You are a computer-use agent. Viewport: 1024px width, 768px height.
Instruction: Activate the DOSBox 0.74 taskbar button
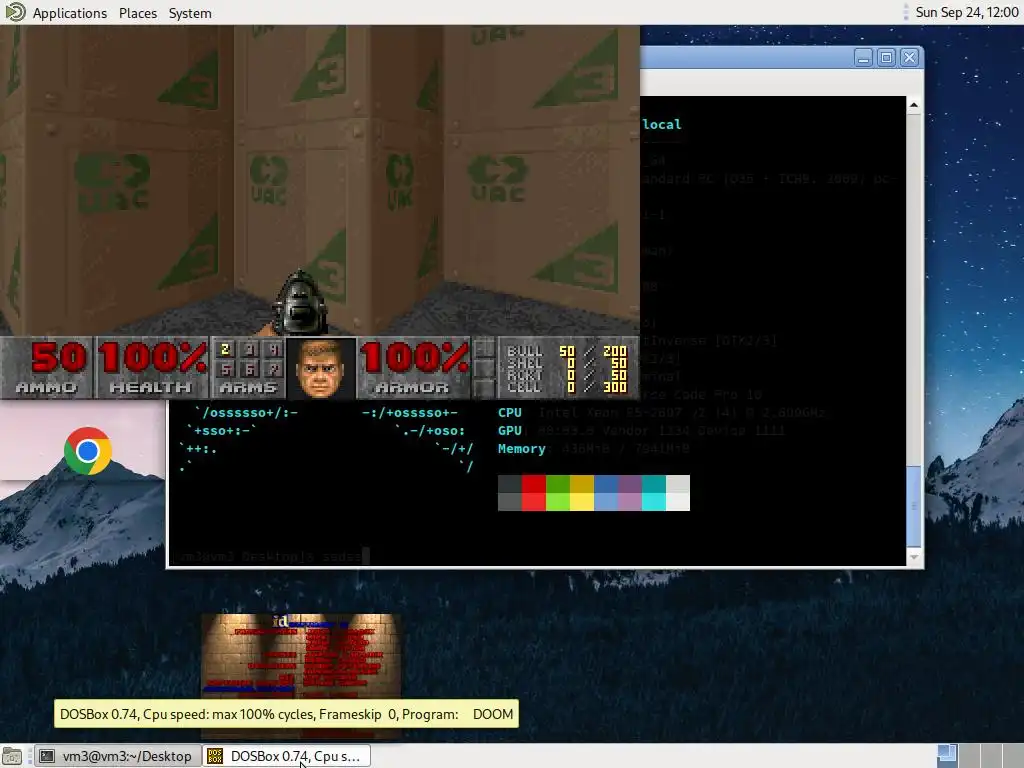(286, 756)
